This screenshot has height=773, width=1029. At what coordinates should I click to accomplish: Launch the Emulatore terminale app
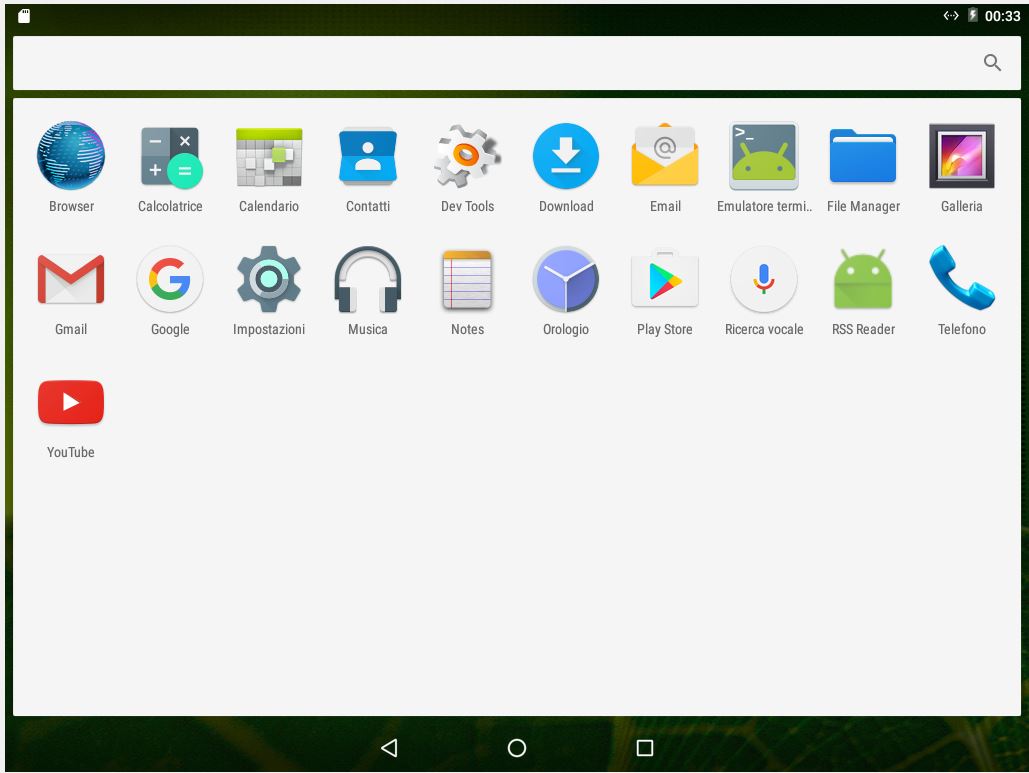pos(764,156)
